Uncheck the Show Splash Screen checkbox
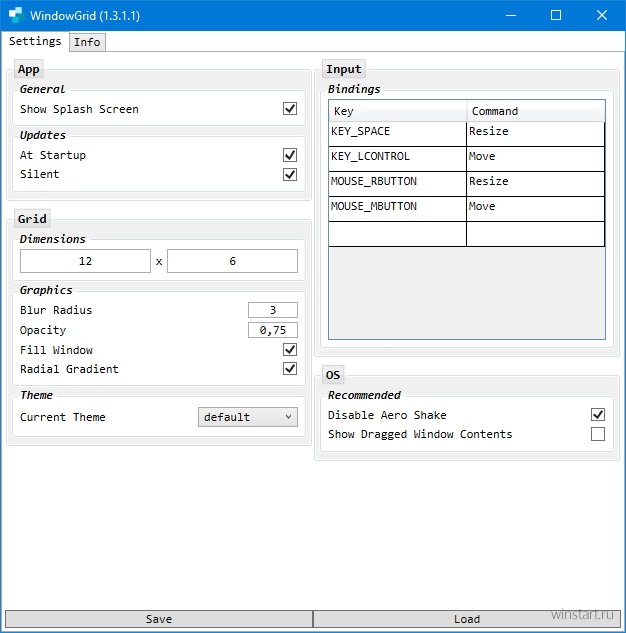The width and height of the screenshot is (626, 633). (290, 109)
